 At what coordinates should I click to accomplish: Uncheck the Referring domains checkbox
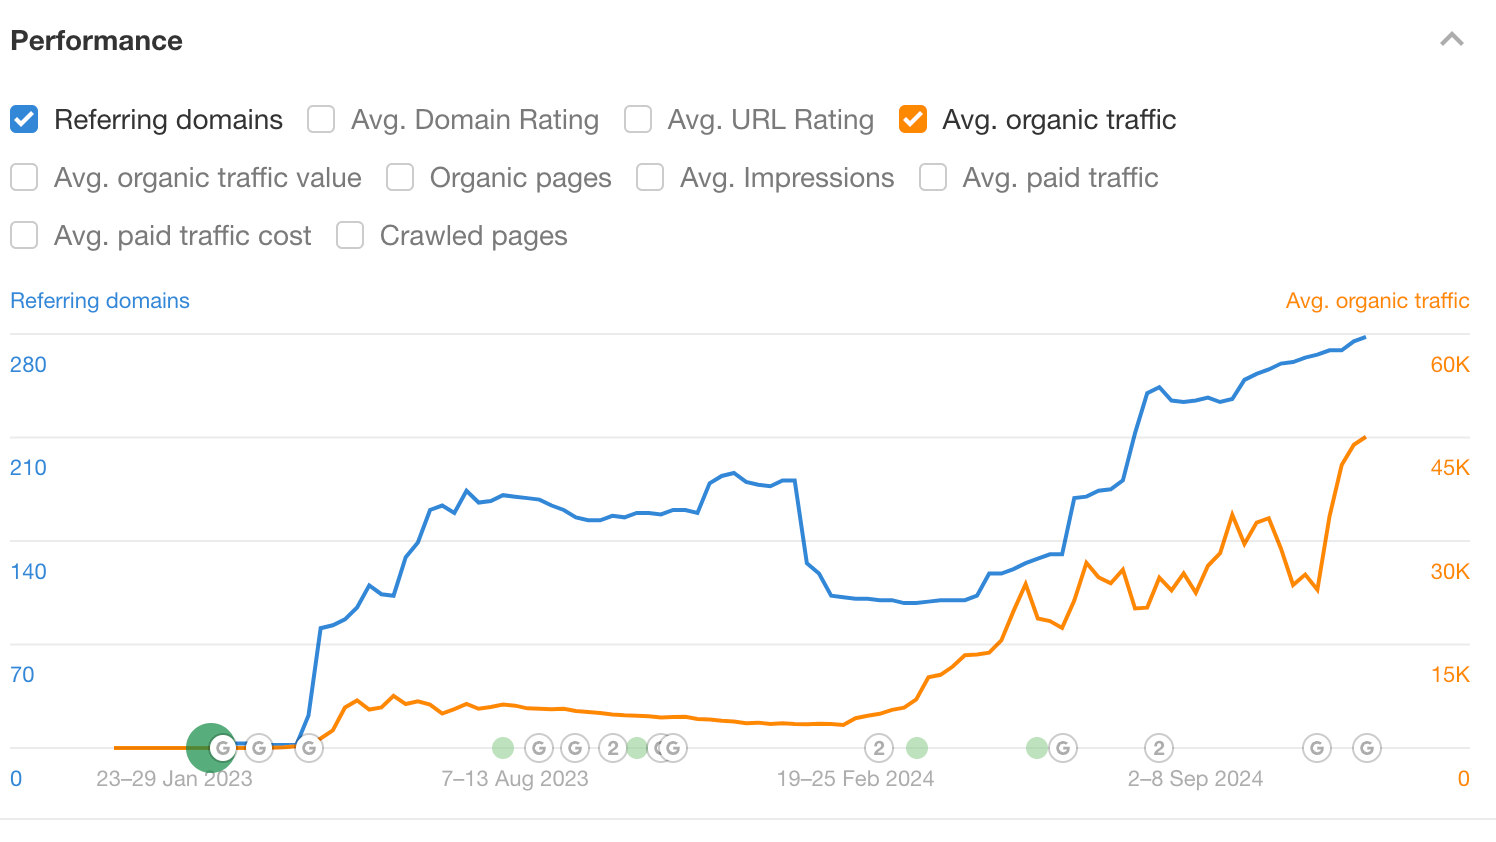23,119
